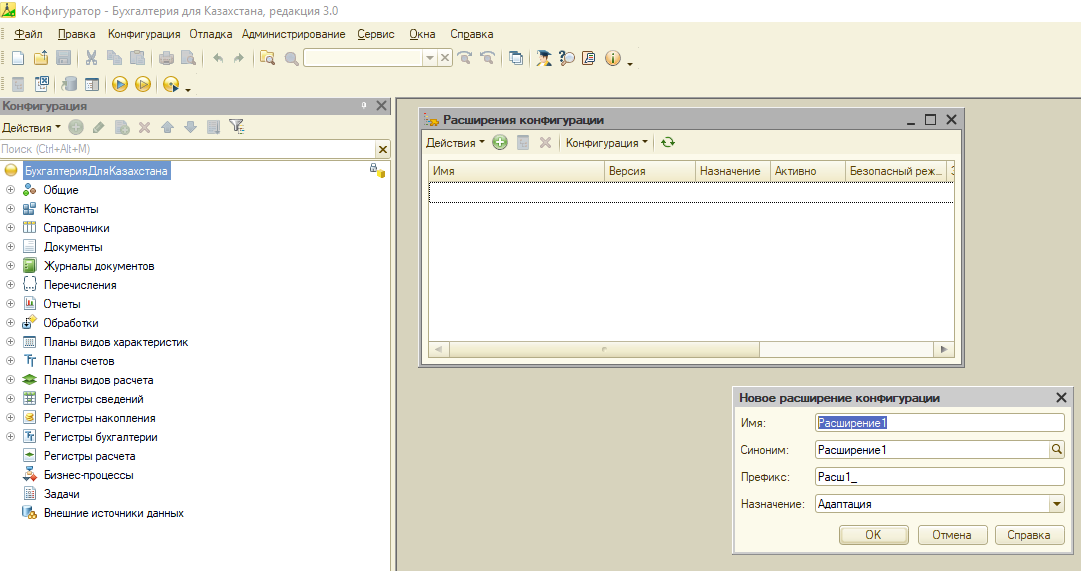Expand the Справочники tree node
The width and height of the screenshot is (1081, 571).
[x=10, y=228]
